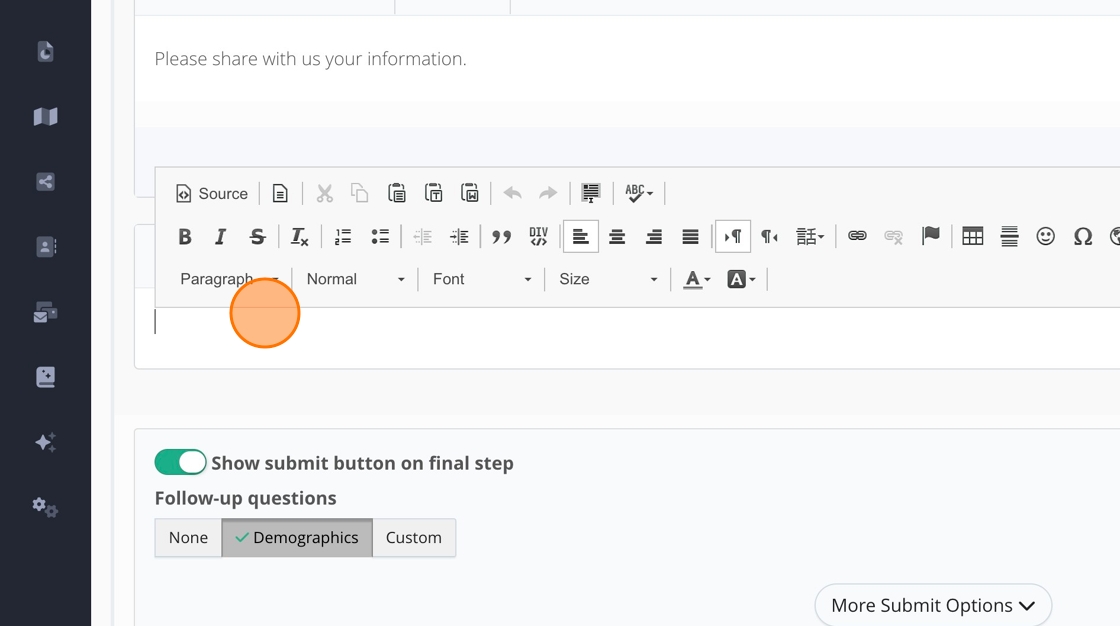Click the Special Character omega icon
Viewport: 1120px width, 626px height.
coord(1083,237)
